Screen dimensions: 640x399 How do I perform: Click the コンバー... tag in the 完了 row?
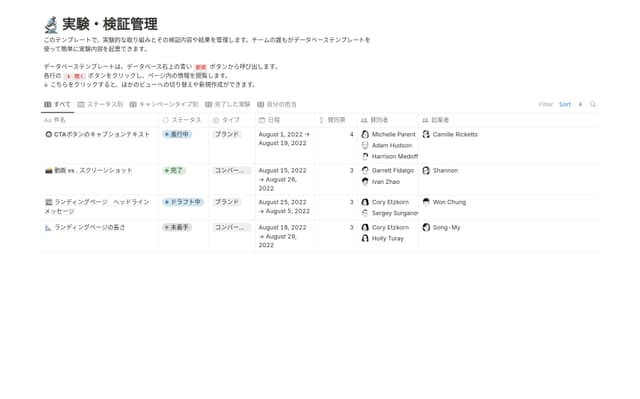[231, 171]
